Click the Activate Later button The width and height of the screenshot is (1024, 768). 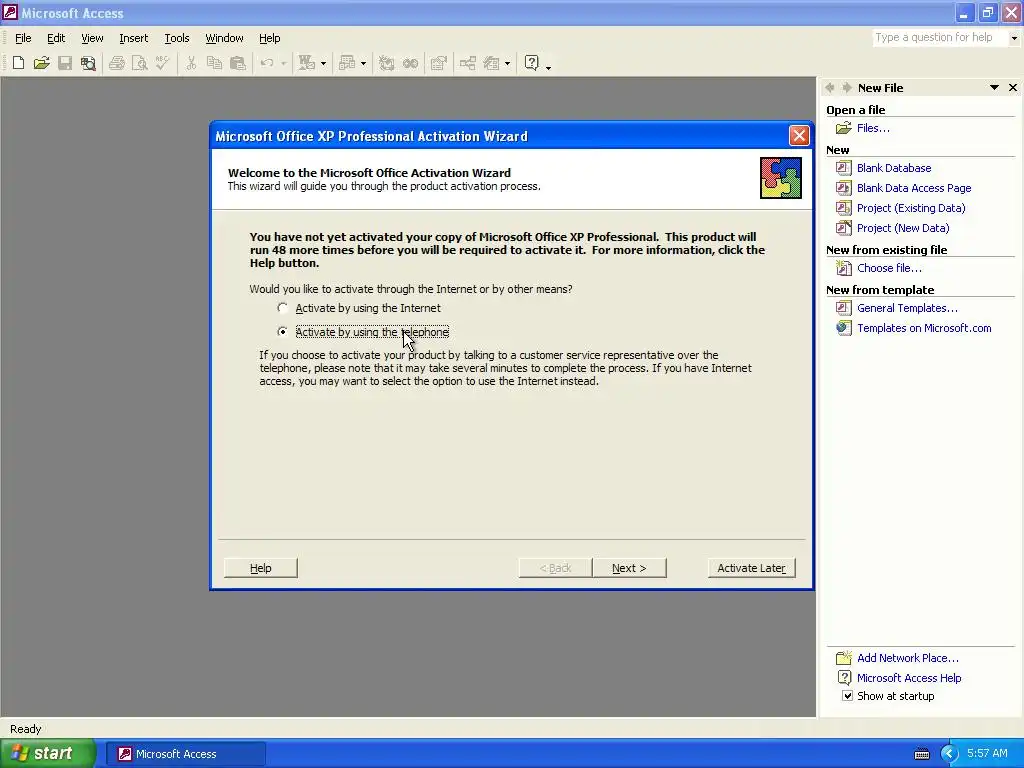click(751, 568)
